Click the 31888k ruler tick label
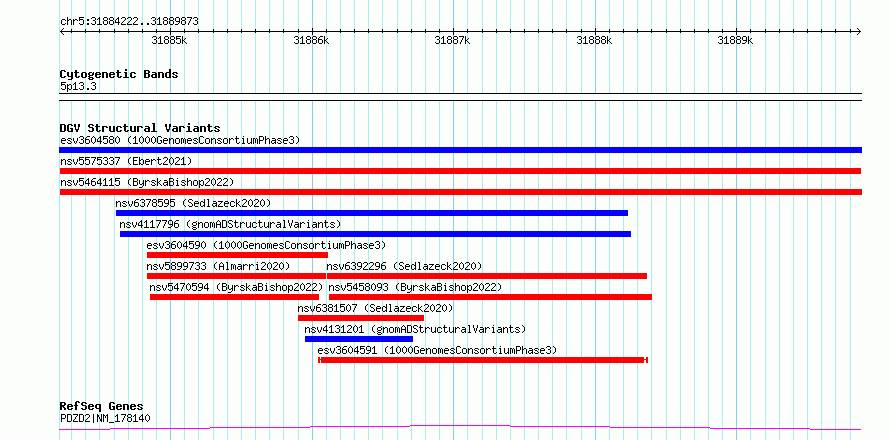 pyautogui.click(x=594, y=40)
